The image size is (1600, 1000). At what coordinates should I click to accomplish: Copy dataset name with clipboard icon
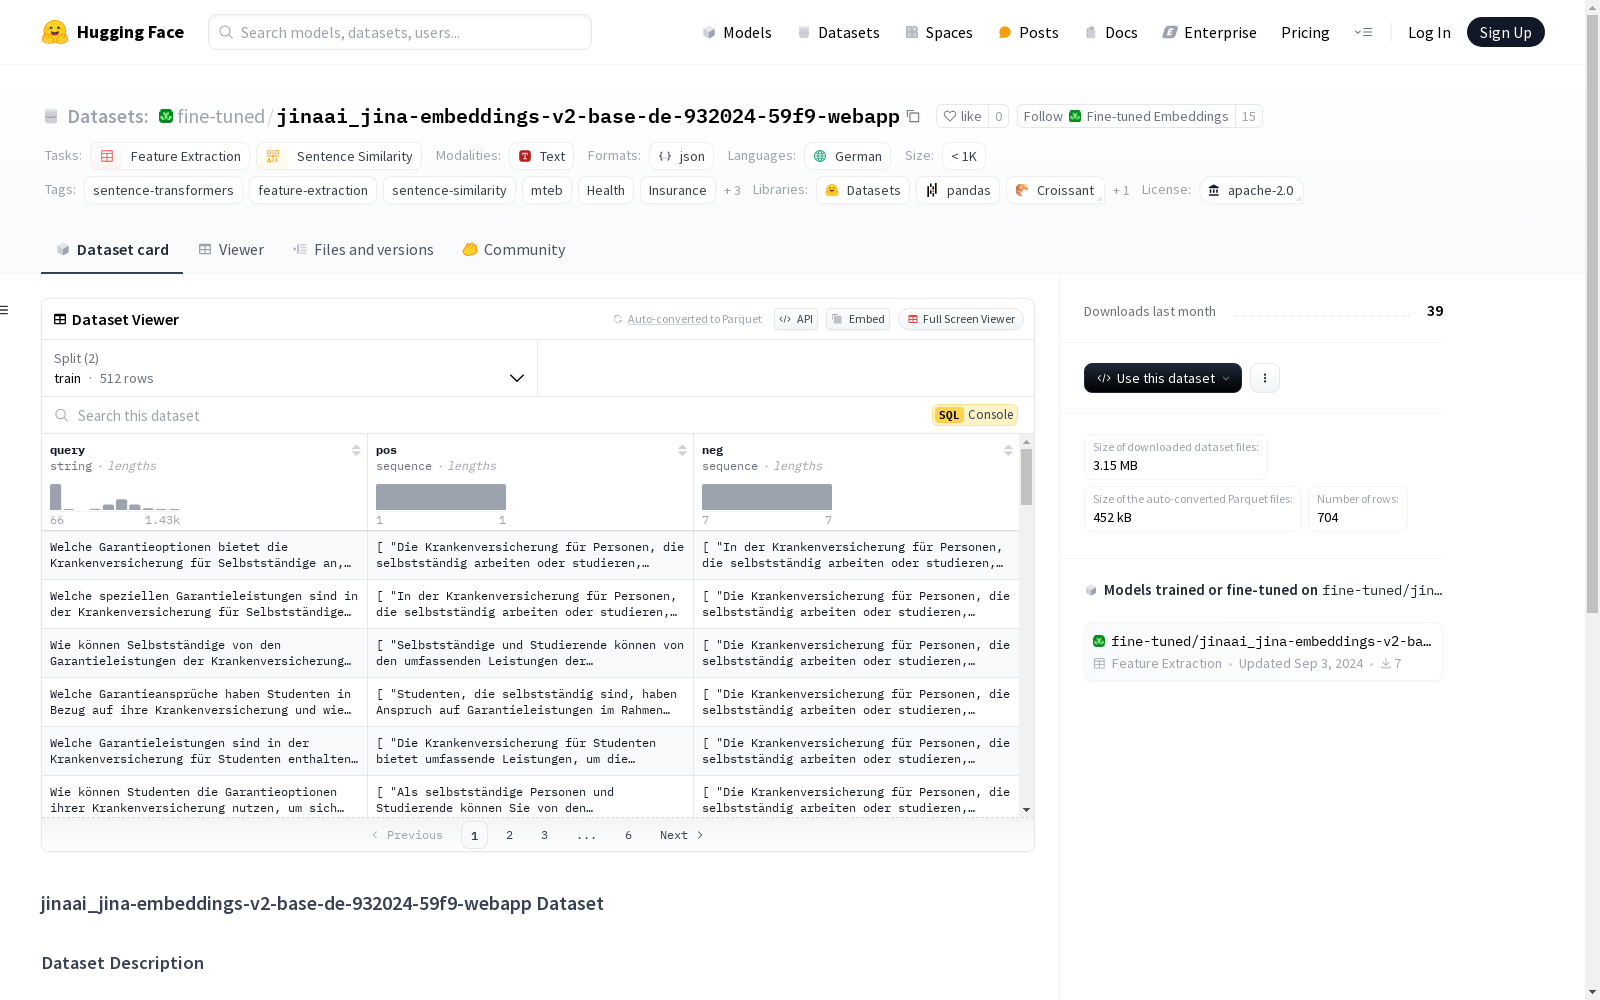[913, 116]
